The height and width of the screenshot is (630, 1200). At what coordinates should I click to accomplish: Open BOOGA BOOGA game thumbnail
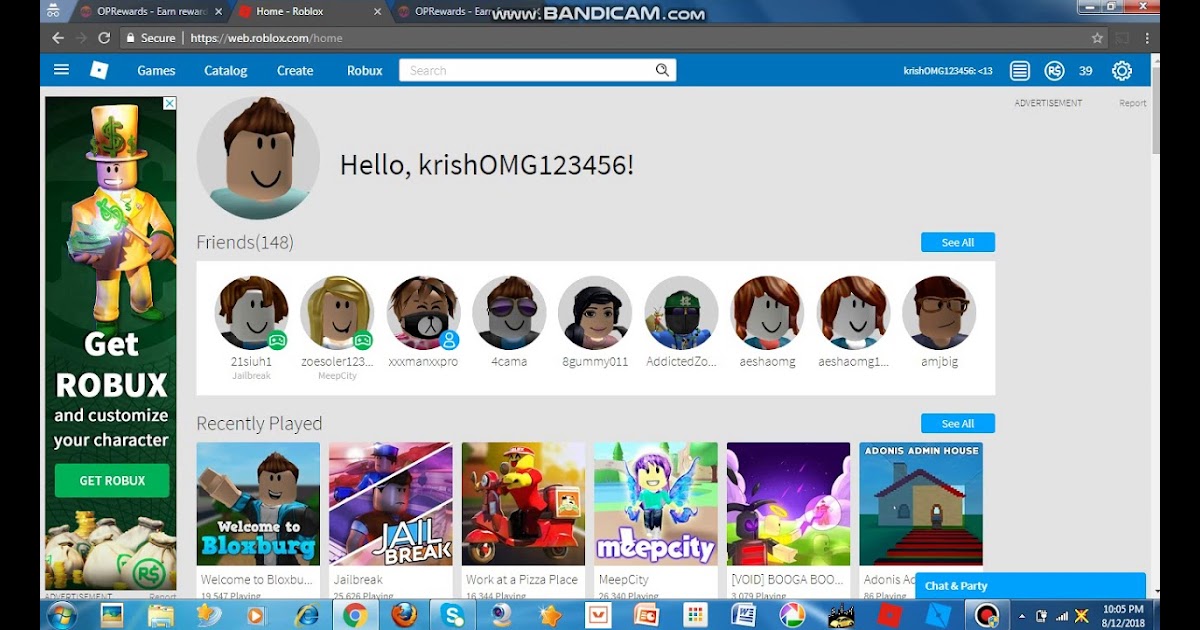pyautogui.click(x=789, y=504)
